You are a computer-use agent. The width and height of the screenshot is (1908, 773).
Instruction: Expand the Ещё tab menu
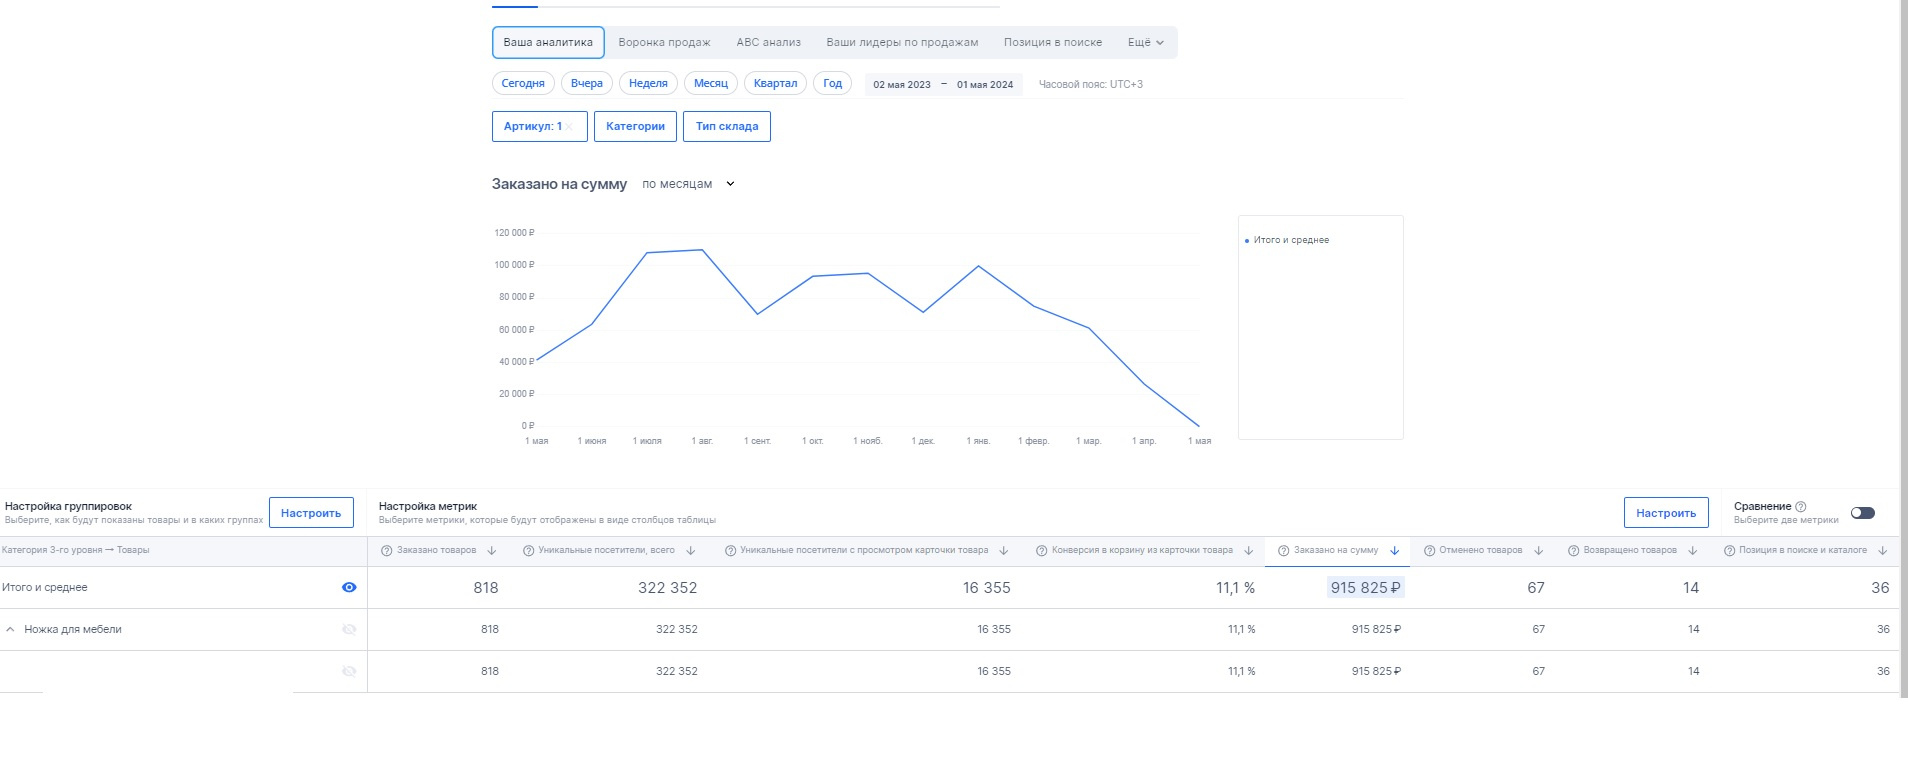pyautogui.click(x=1145, y=43)
